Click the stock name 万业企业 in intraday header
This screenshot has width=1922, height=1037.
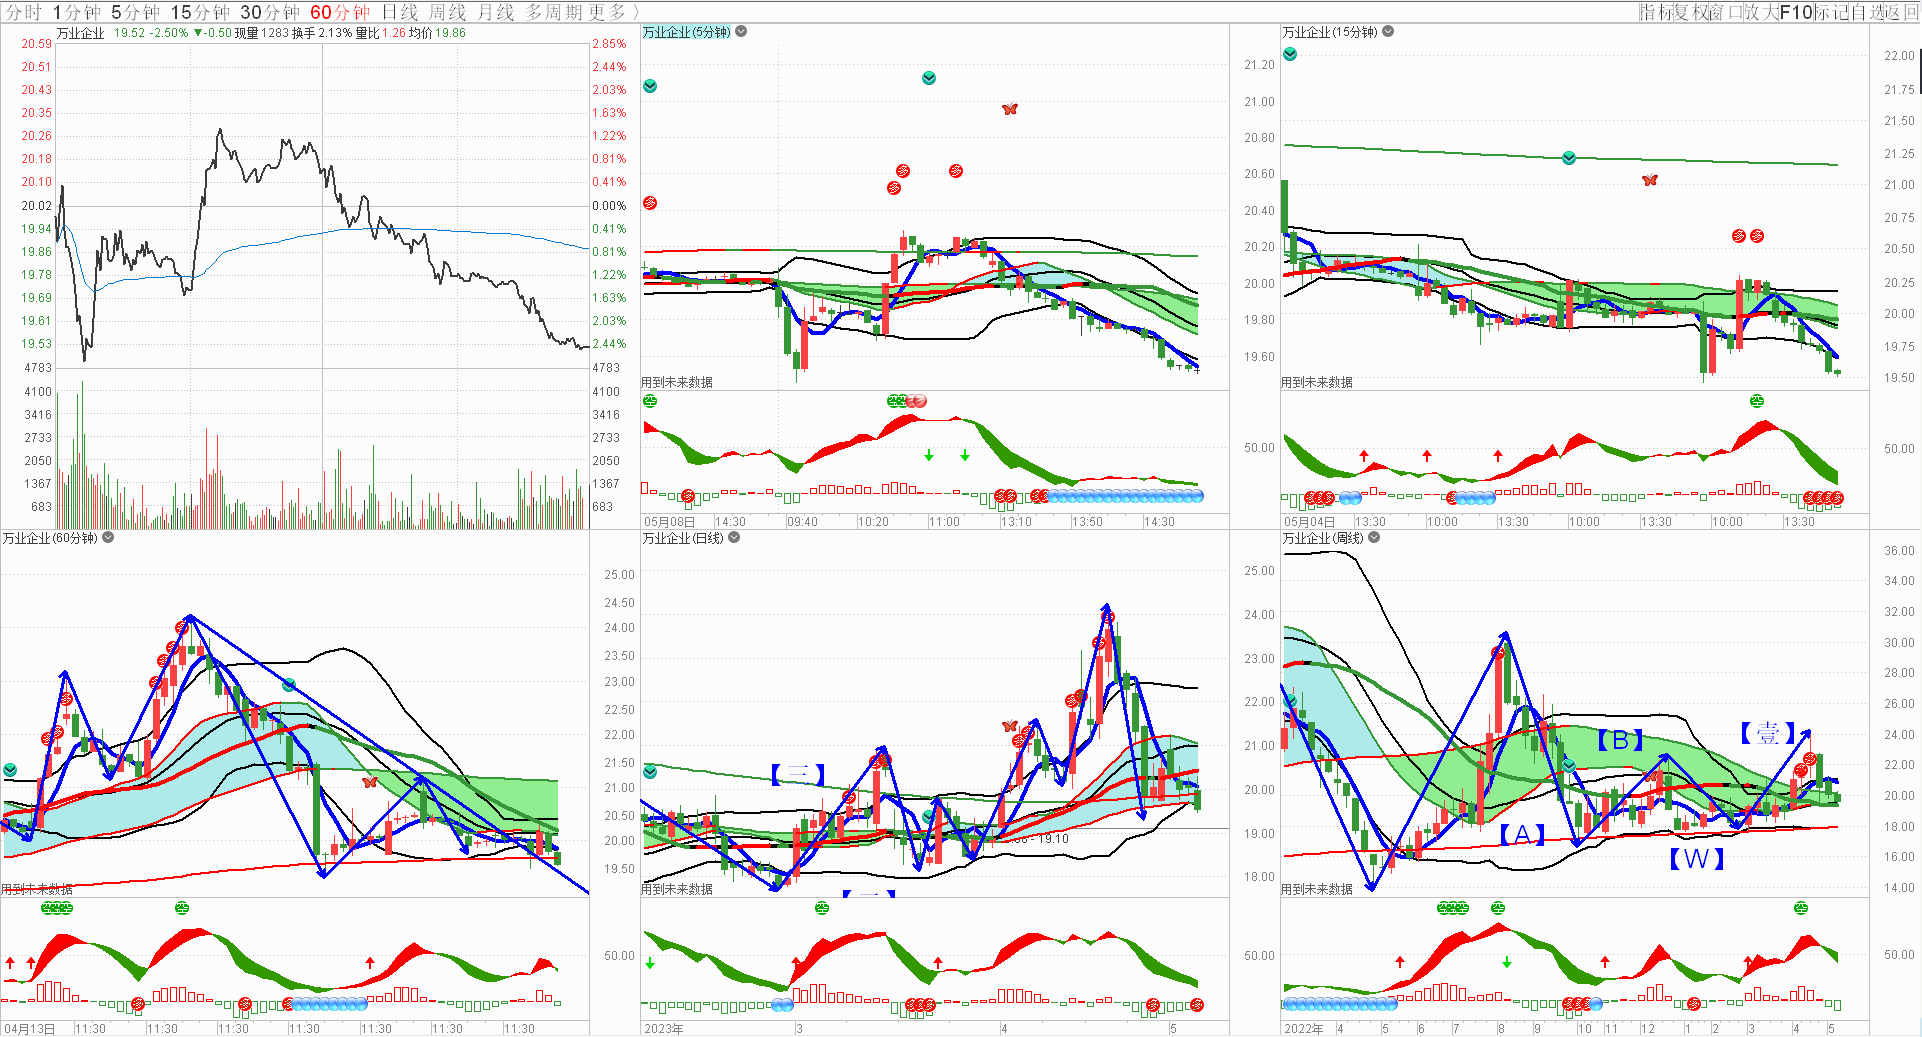coord(80,33)
